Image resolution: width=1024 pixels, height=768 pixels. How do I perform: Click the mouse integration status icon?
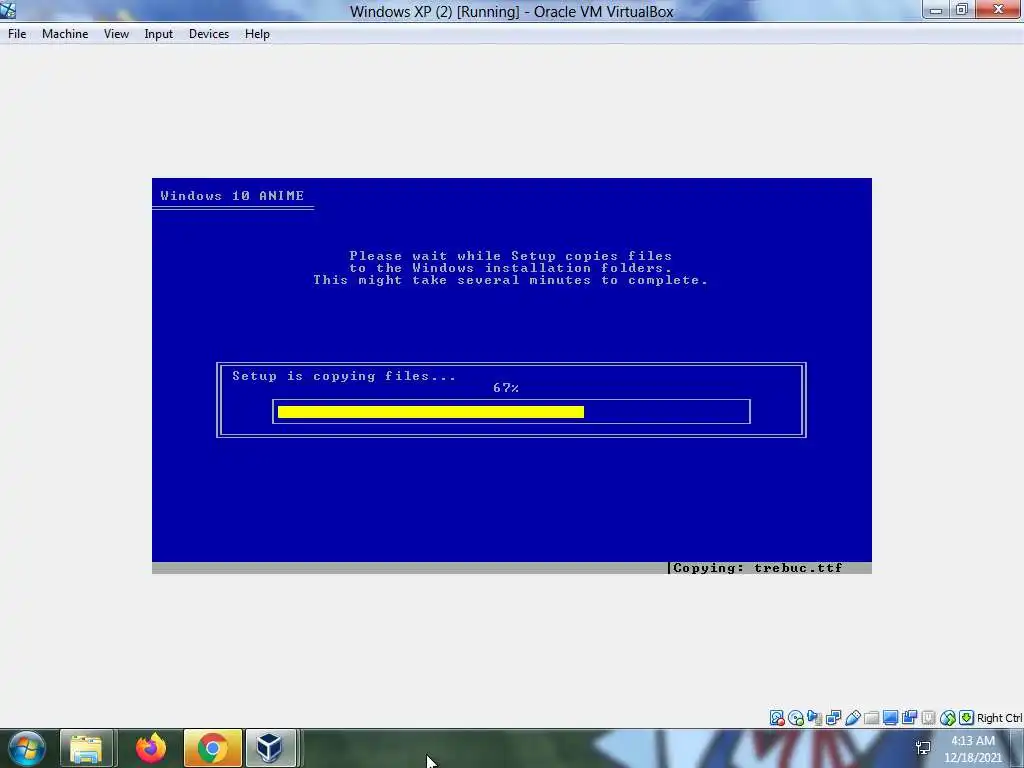tap(948, 718)
